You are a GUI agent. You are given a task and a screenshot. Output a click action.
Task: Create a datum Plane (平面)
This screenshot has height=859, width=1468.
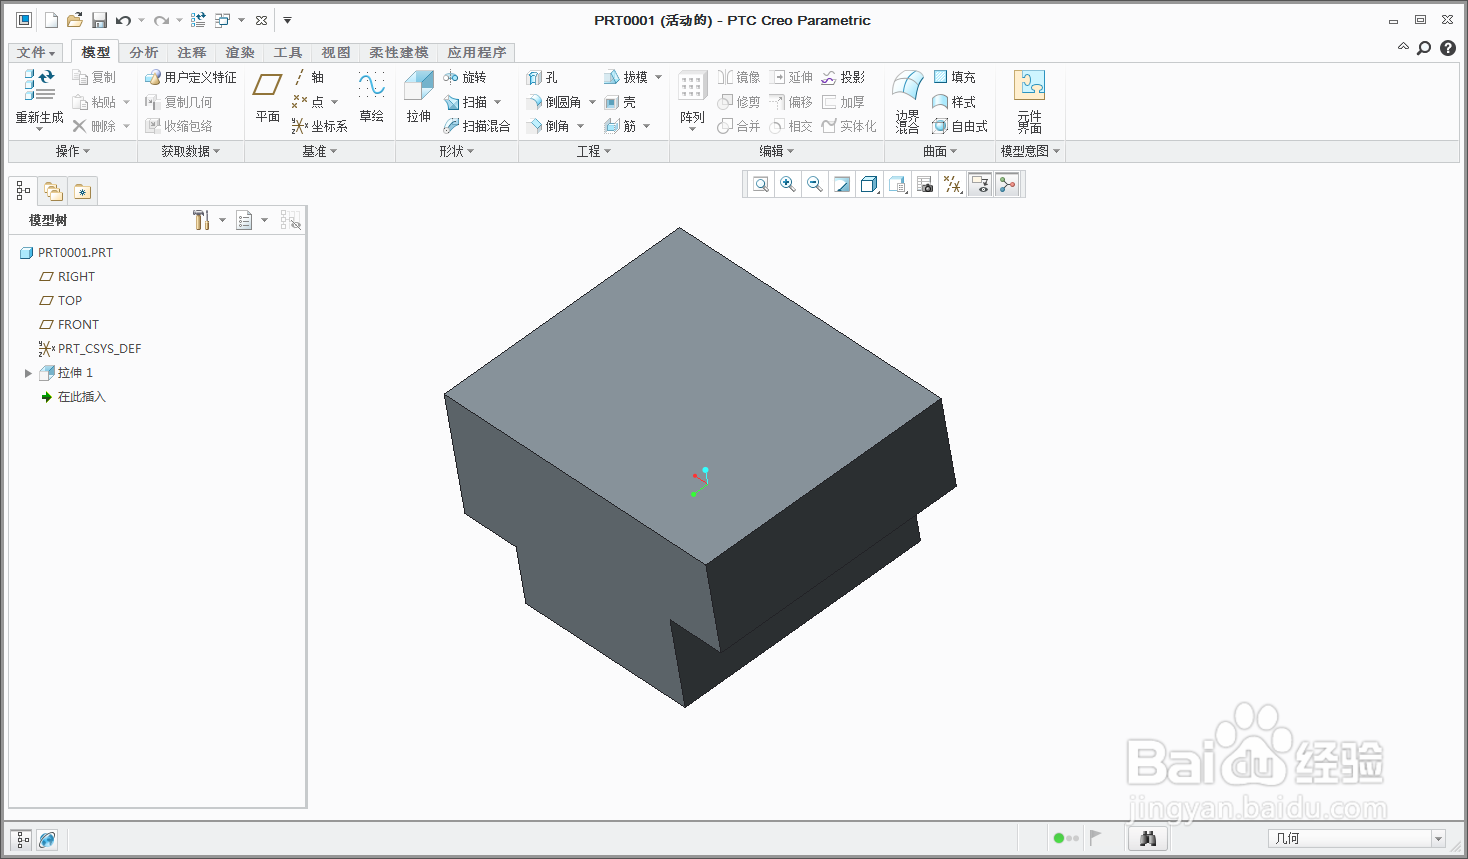tap(267, 97)
